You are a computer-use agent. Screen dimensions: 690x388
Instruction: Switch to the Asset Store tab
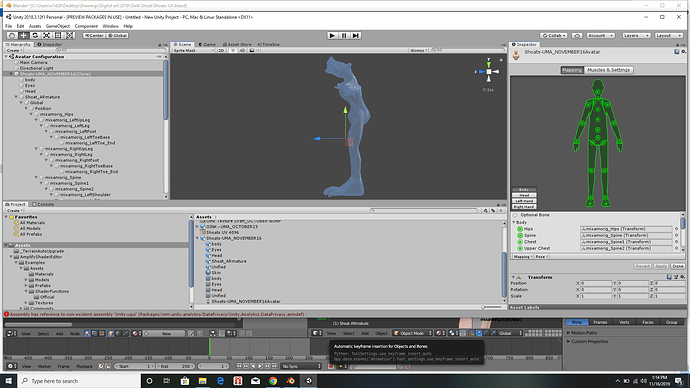click(x=237, y=44)
